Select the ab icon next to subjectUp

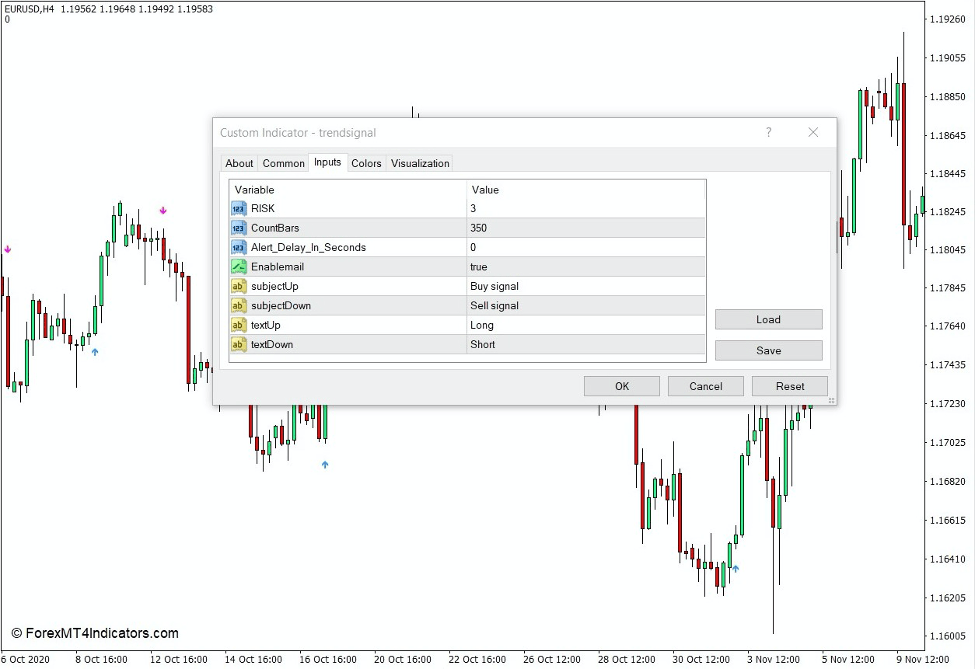(x=238, y=286)
